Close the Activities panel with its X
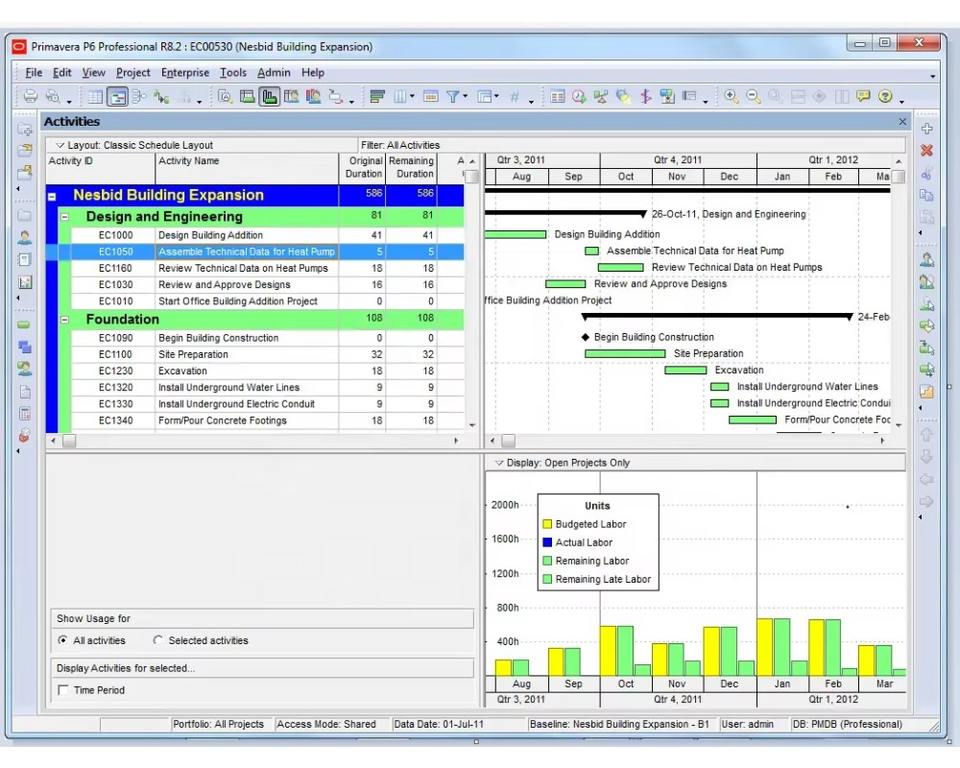The image size is (960, 768). 902,121
